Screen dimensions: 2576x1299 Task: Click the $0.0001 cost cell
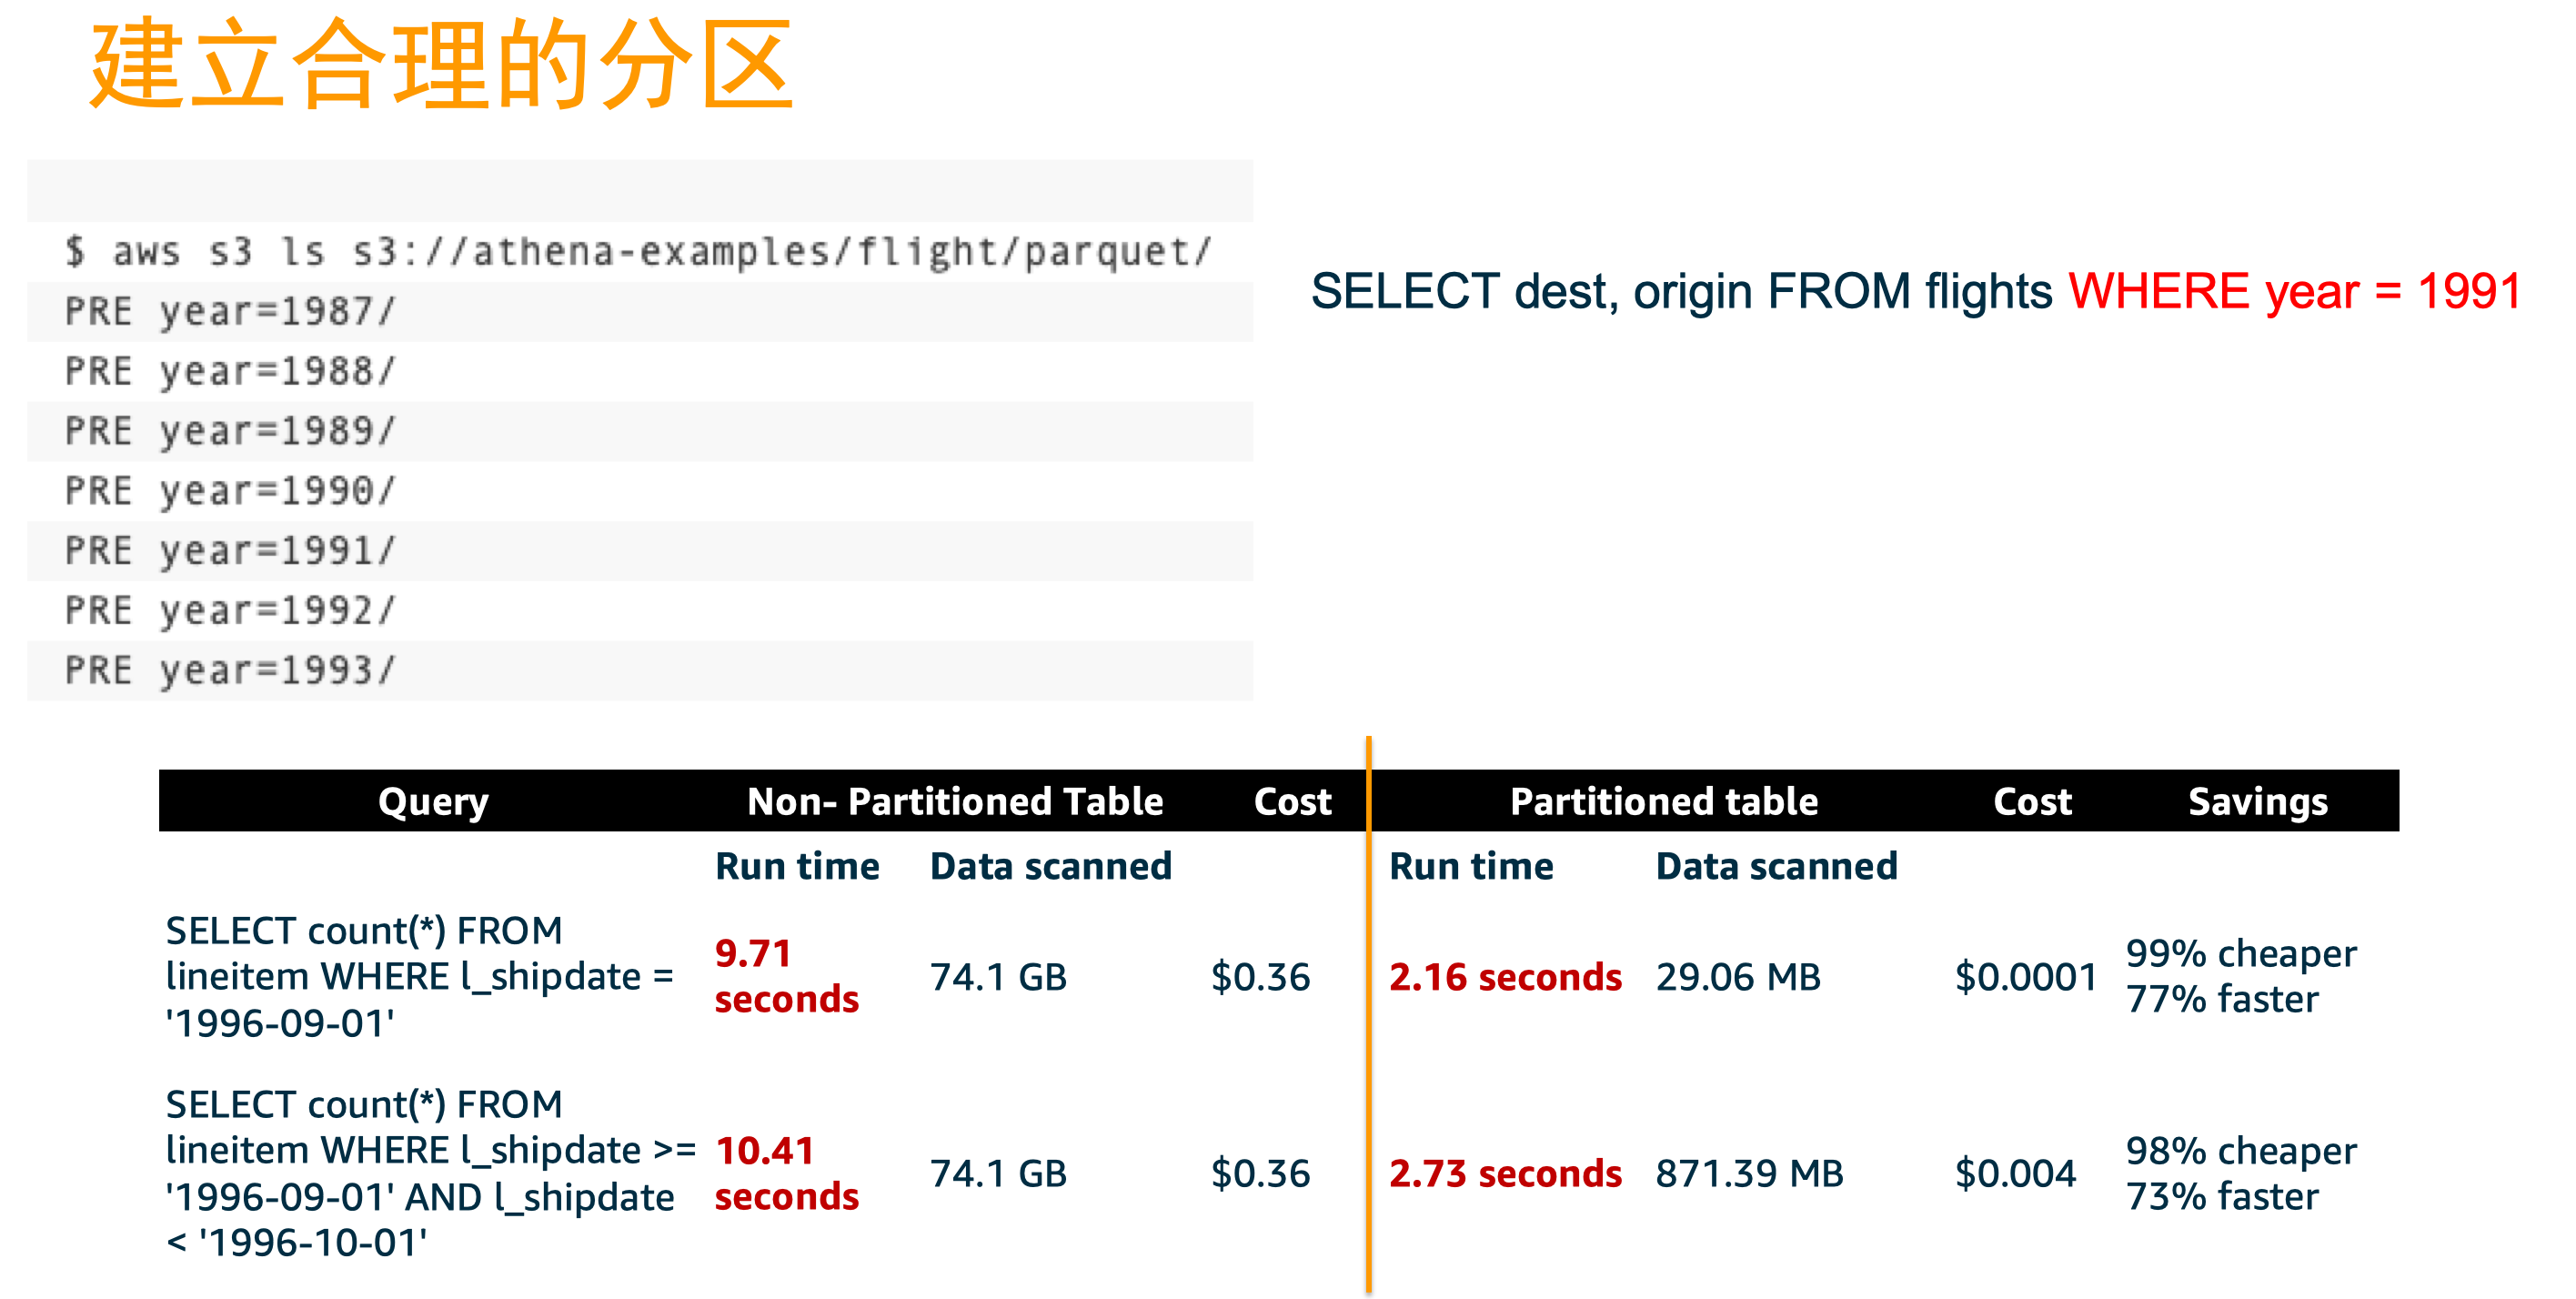click(2025, 977)
